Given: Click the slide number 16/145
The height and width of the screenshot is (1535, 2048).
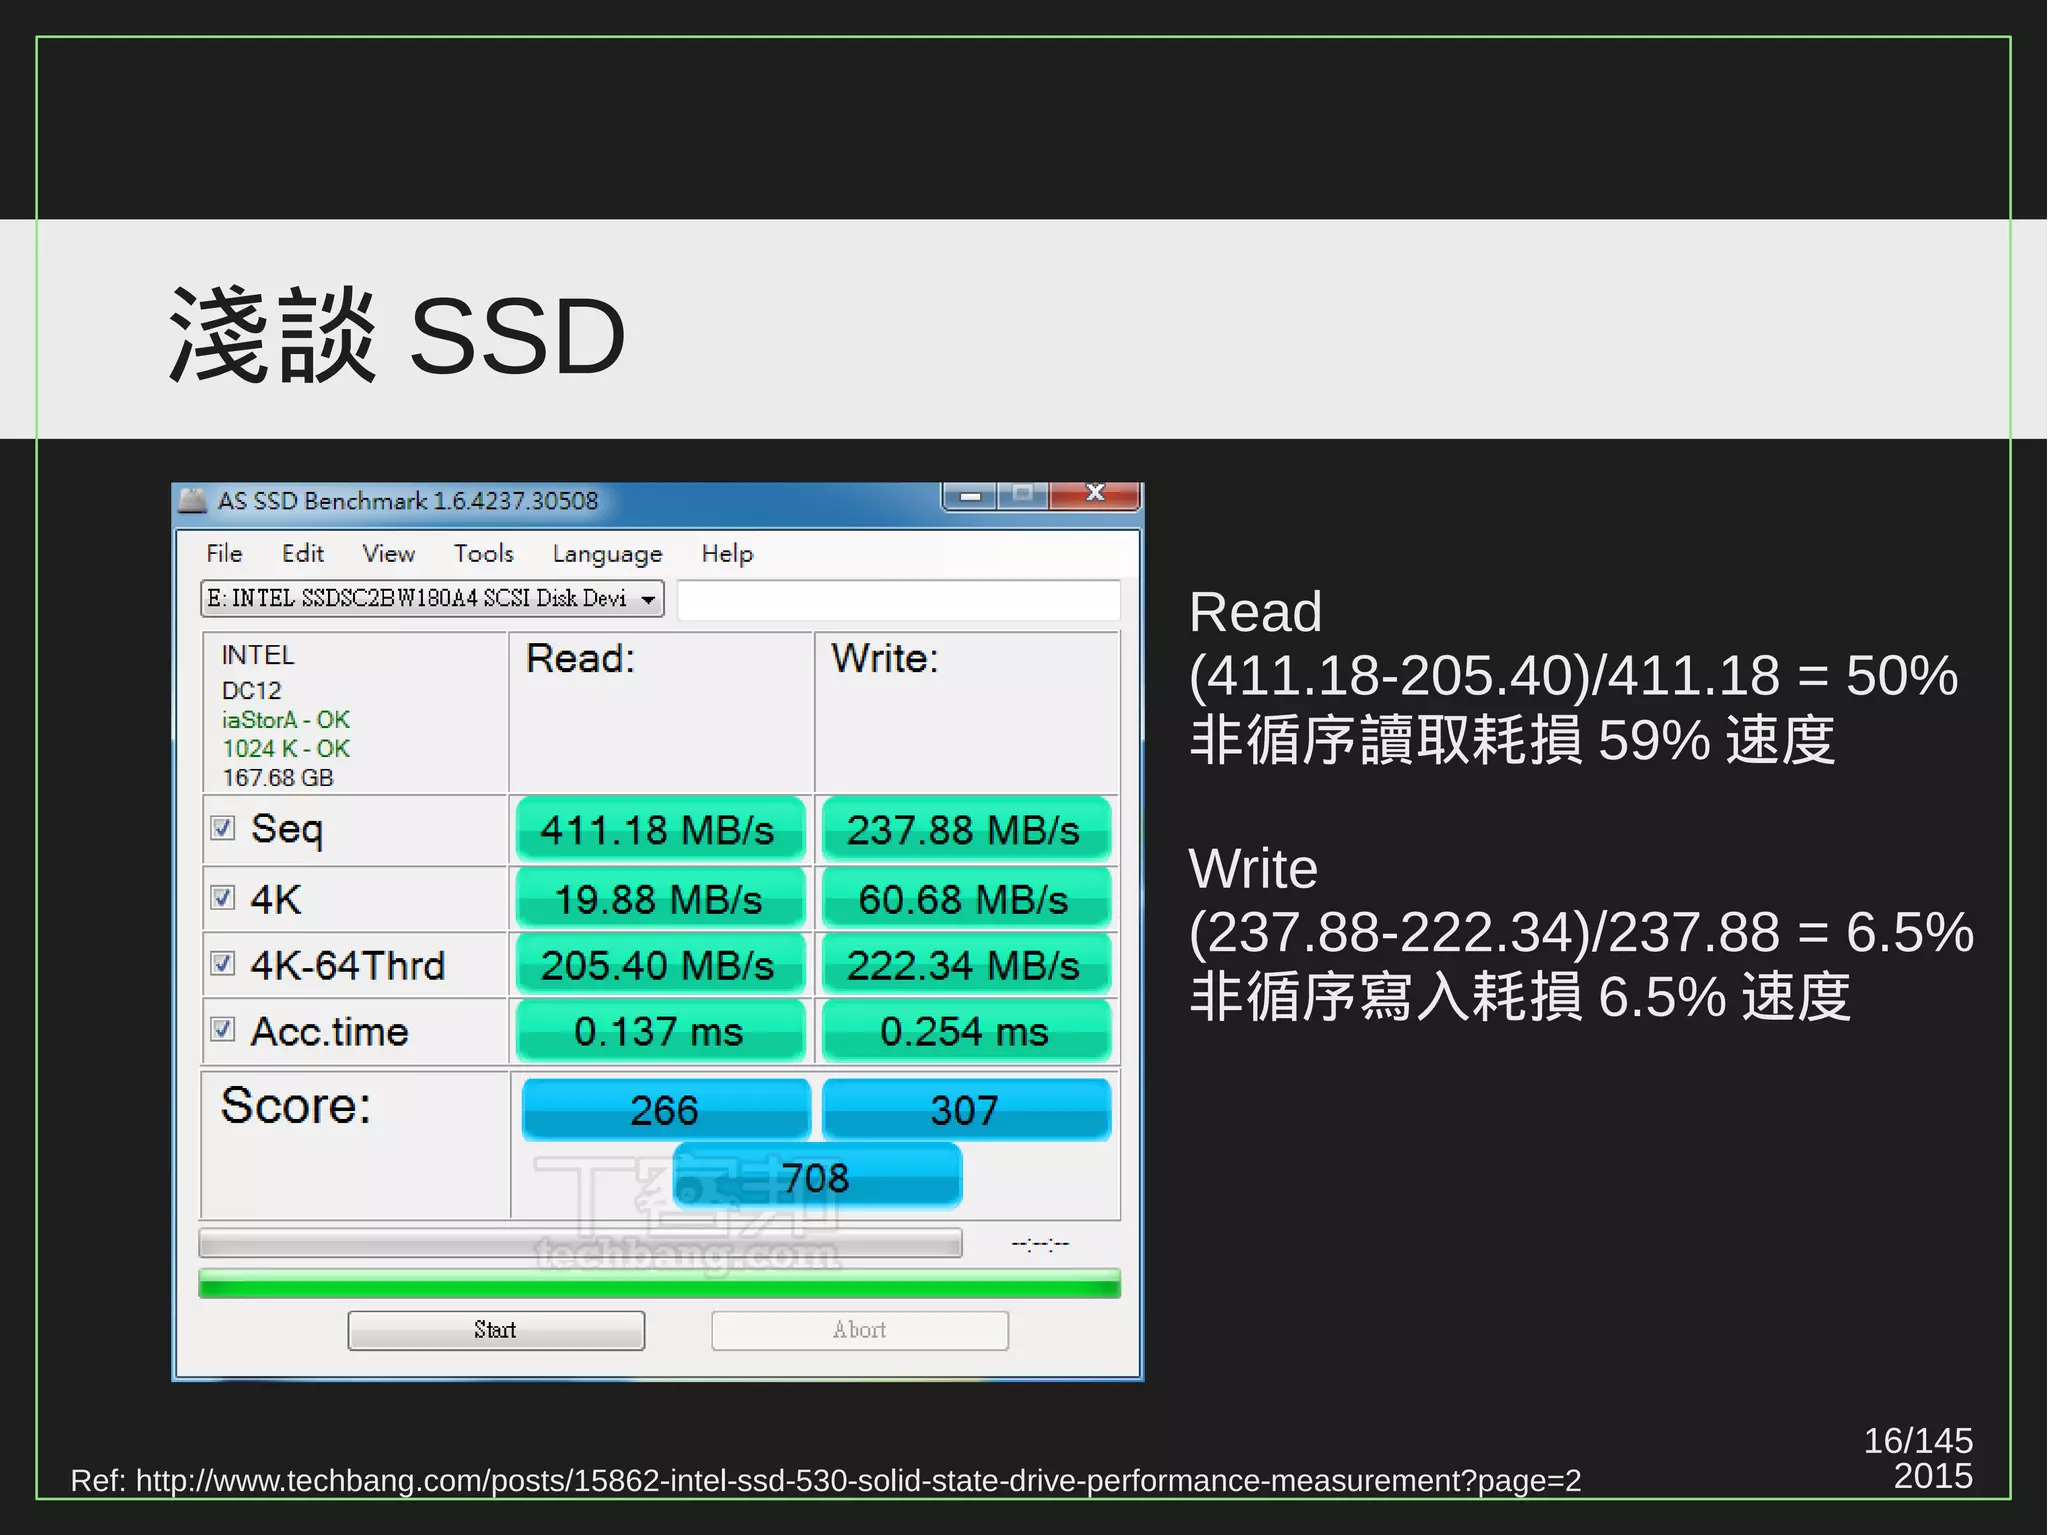Looking at the screenshot, I should [x=1918, y=1440].
